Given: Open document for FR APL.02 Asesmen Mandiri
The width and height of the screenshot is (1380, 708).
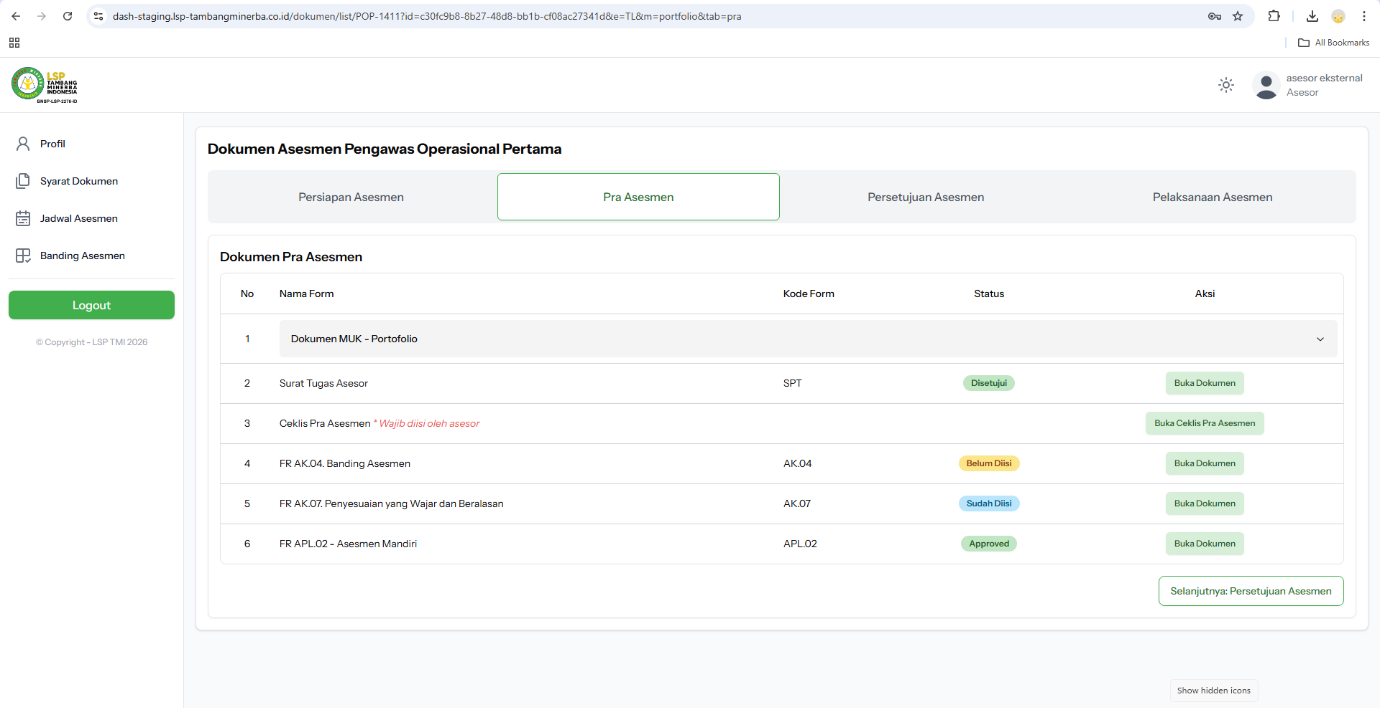Looking at the screenshot, I should tap(1204, 543).
